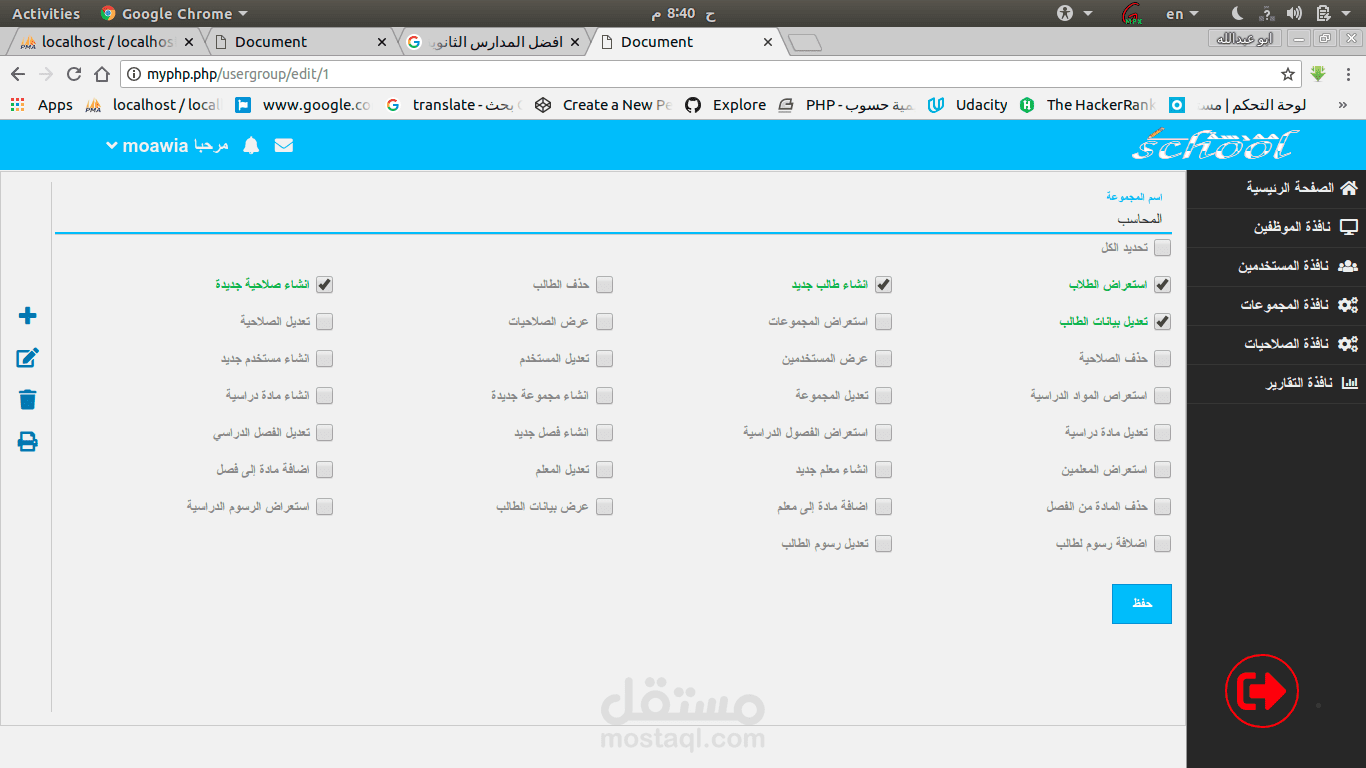Screen dimensions: 1366x768
Task: Open messages via the envelope icon
Action: click(x=283, y=145)
